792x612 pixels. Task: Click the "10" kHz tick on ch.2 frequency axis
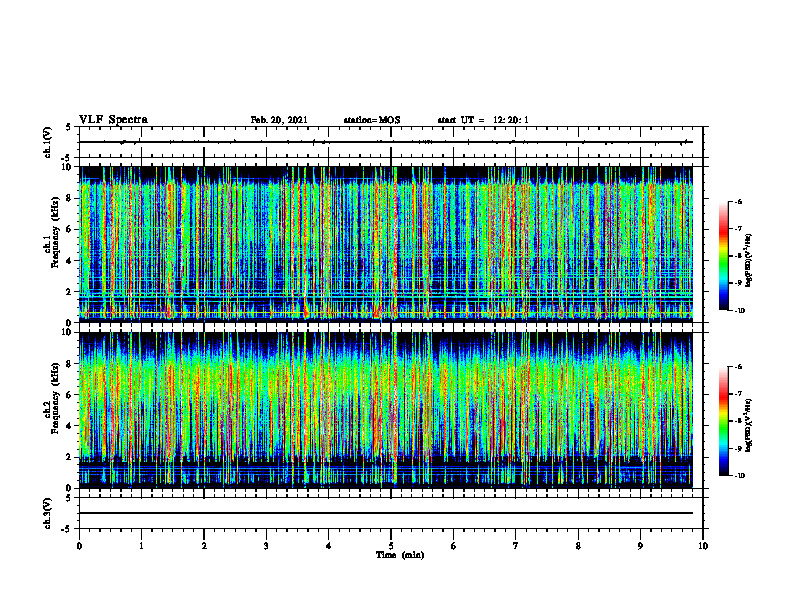tap(67, 332)
